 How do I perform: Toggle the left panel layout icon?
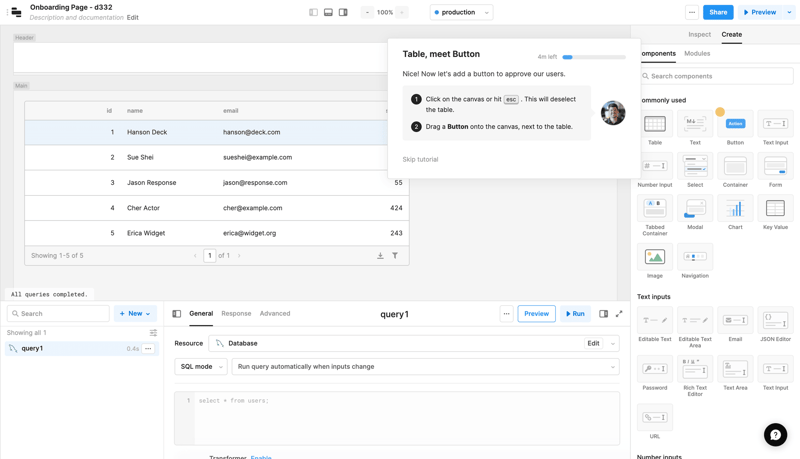[313, 12]
